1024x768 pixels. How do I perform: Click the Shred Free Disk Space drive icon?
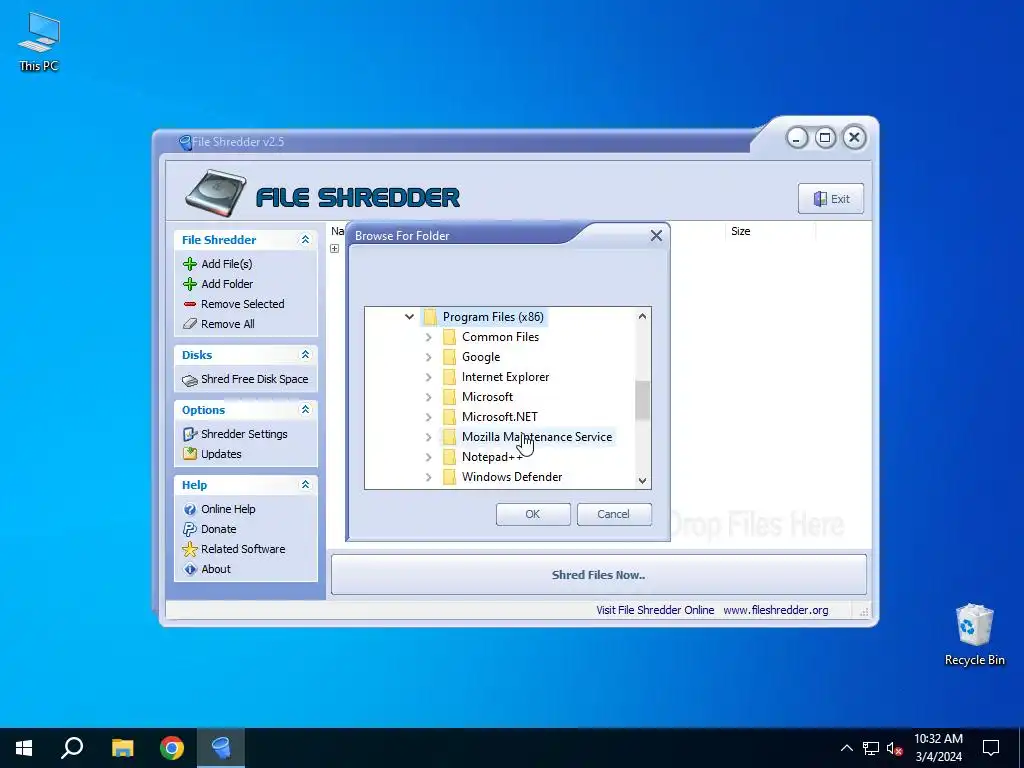[190, 380]
